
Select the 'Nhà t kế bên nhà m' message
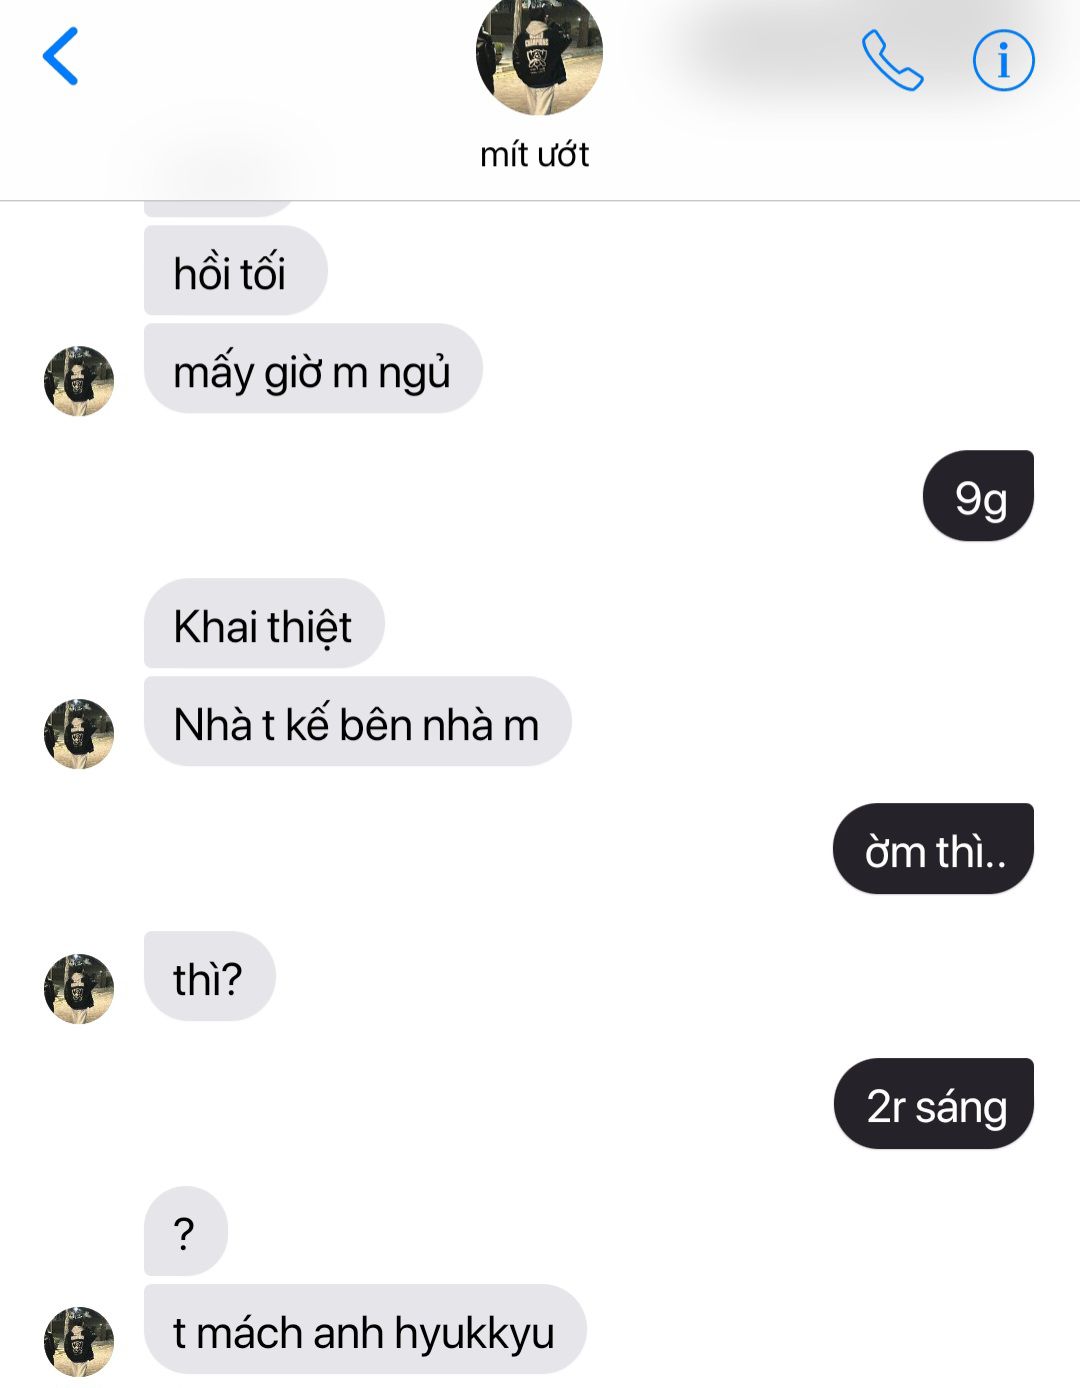pyautogui.click(x=358, y=722)
